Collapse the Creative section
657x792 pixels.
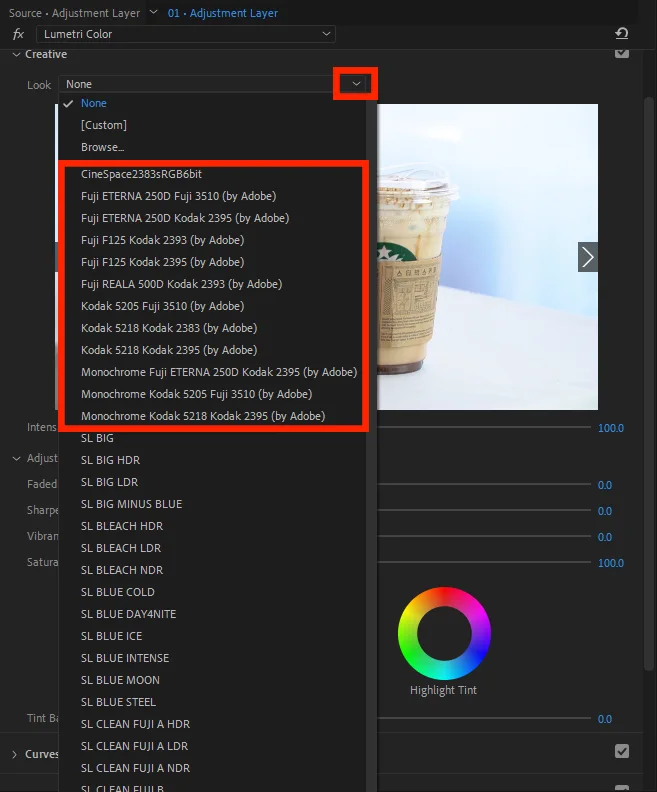pyautogui.click(x=16, y=54)
